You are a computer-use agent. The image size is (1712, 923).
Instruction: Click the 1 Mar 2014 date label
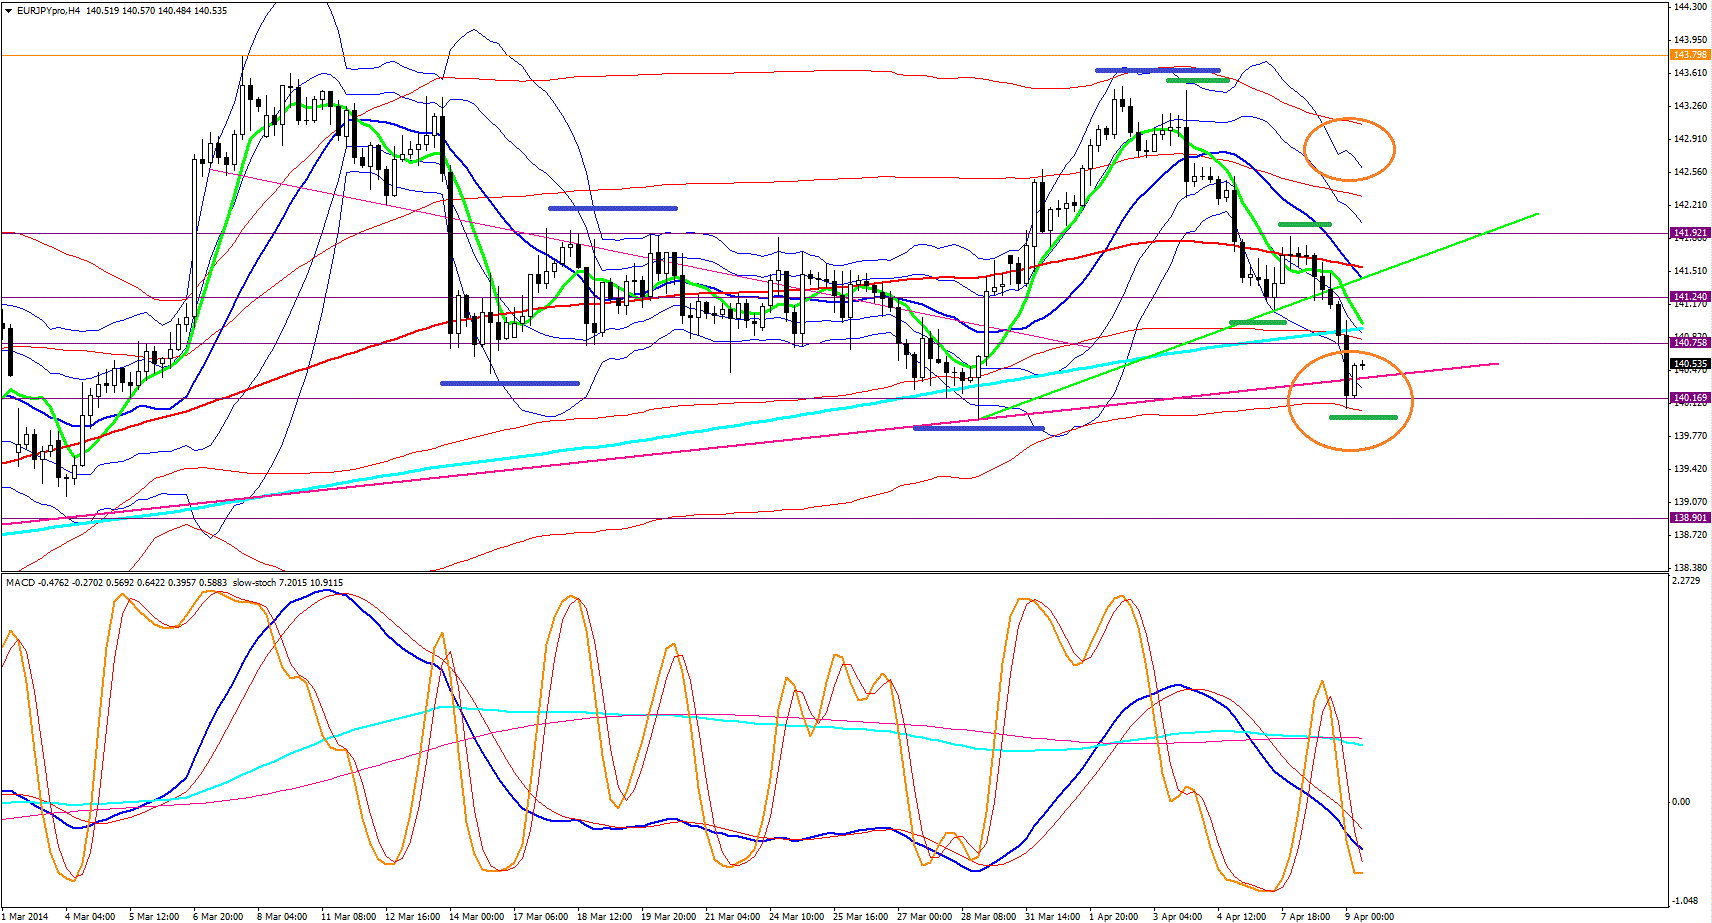(24, 916)
